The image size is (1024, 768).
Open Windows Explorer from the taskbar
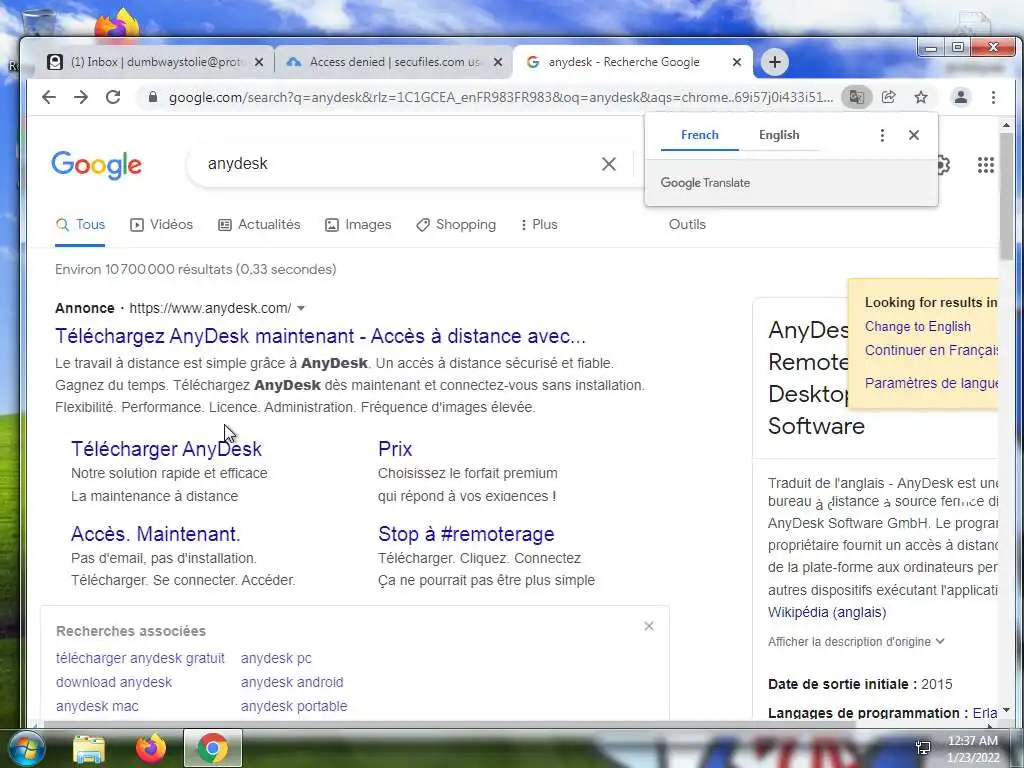click(89, 748)
